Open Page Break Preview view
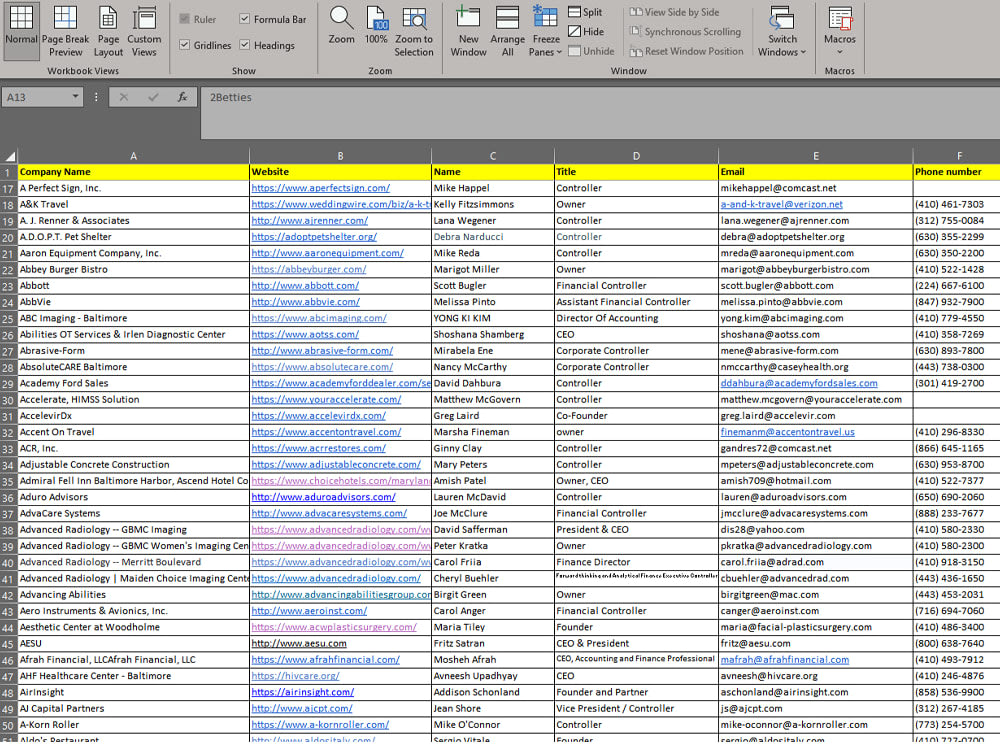 (65, 31)
